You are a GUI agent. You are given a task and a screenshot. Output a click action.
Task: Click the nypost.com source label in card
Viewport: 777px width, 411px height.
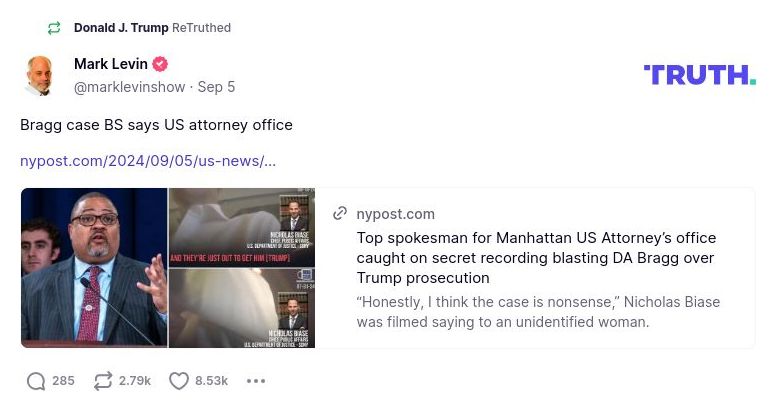[395, 214]
